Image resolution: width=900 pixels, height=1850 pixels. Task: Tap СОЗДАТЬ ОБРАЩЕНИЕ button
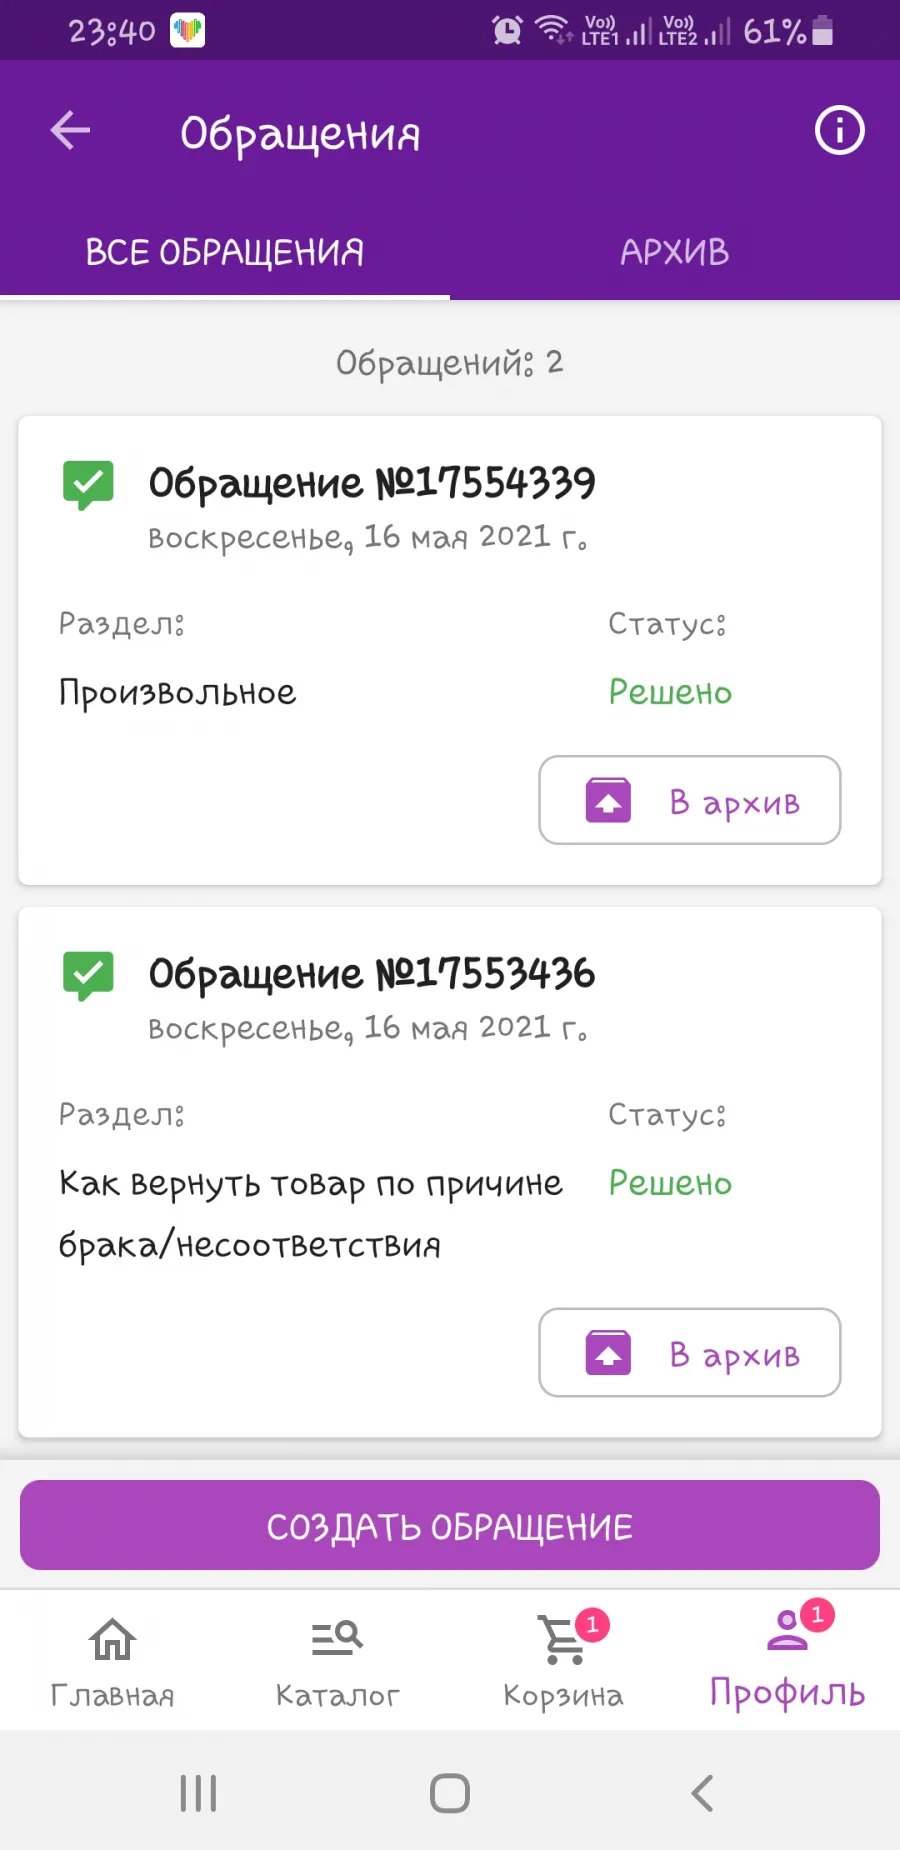click(450, 1525)
